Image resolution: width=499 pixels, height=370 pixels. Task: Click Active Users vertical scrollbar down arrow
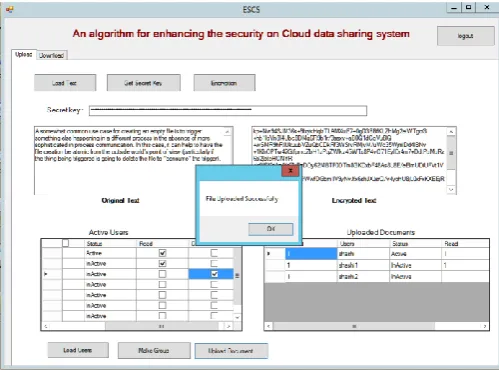click(x=237, y=317)
